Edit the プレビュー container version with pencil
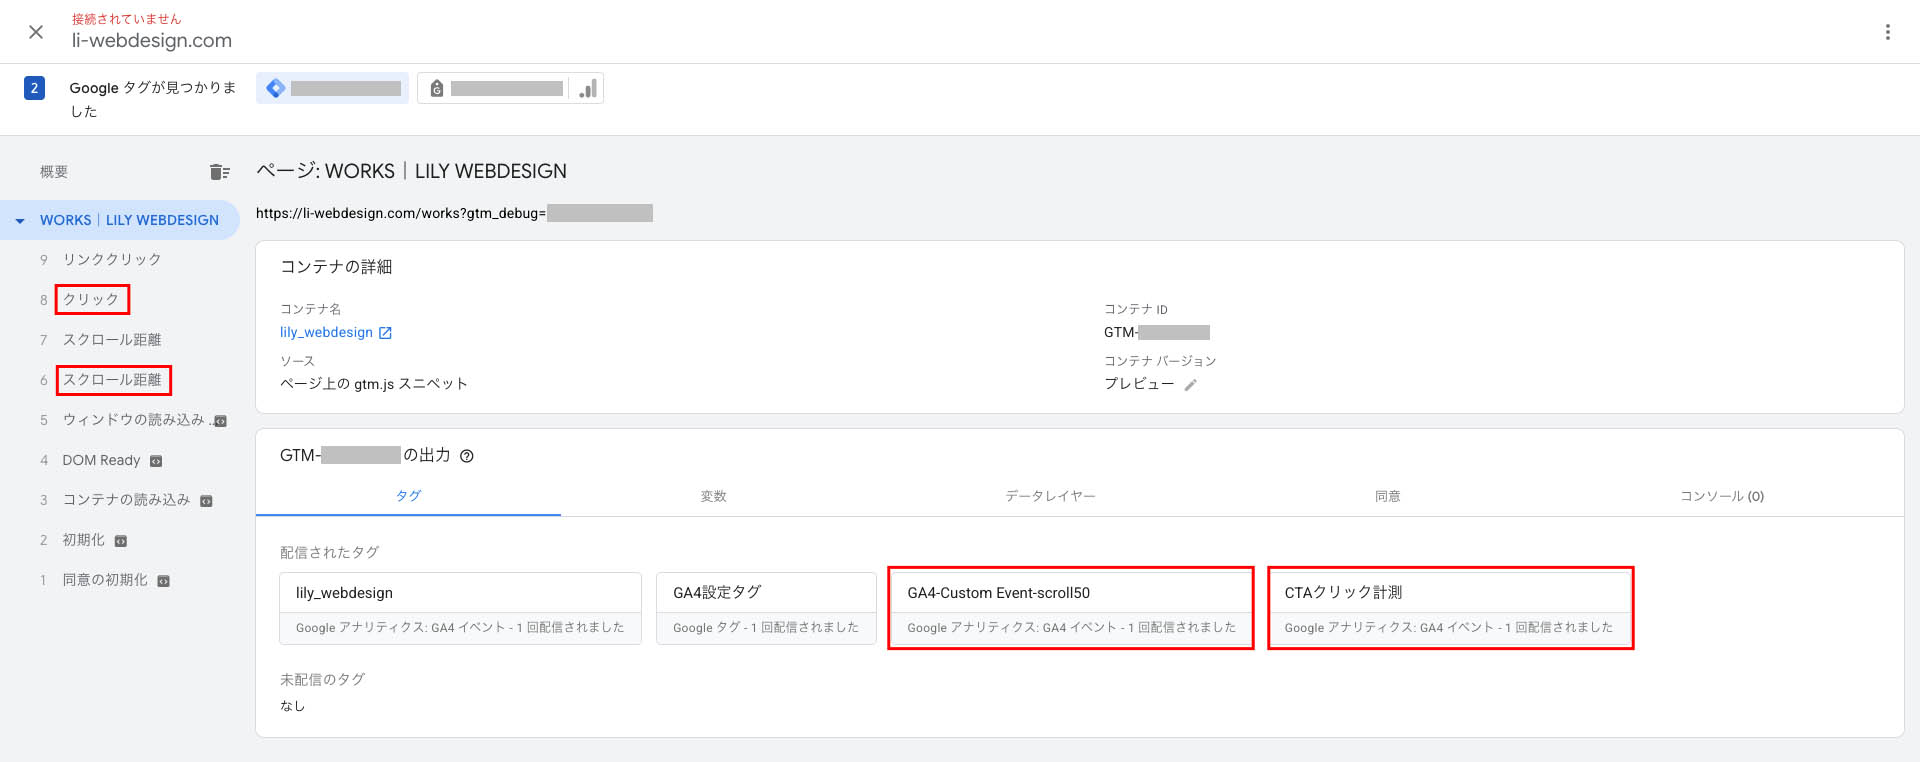Screen dimensions: 1920x762 click(x=1190, y=385)
